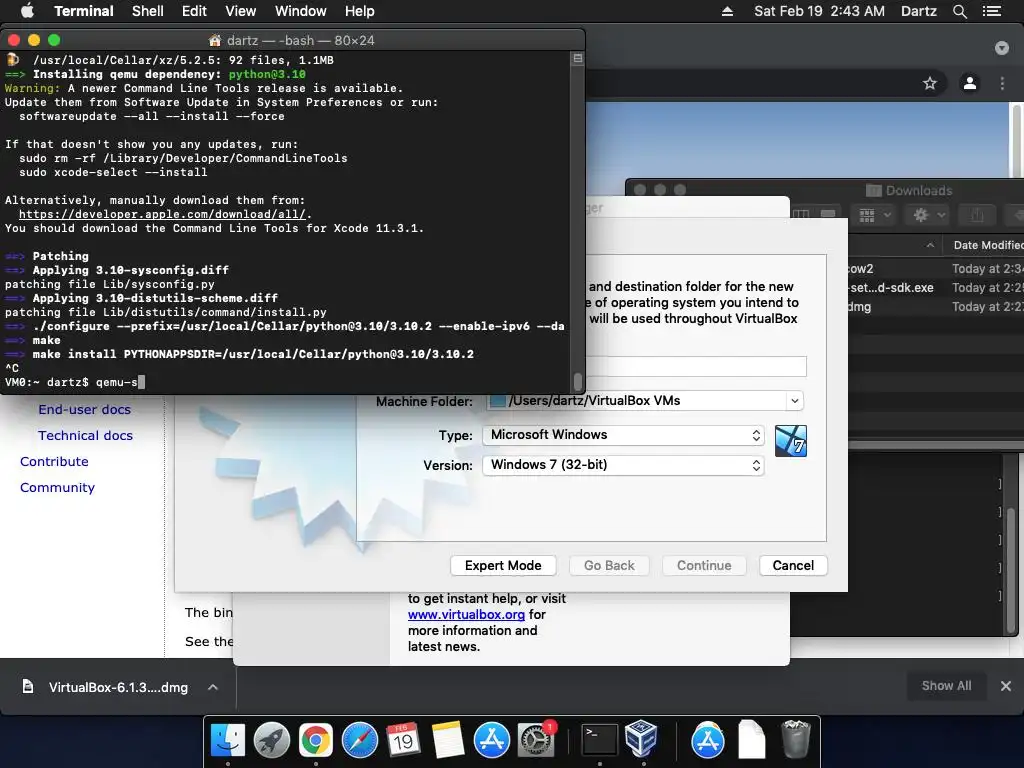Click VirtualBox dmg file icon in downloads bar
Image resolution: width=1024 pixels, height=768 pixels.
(x=28, y=686)
